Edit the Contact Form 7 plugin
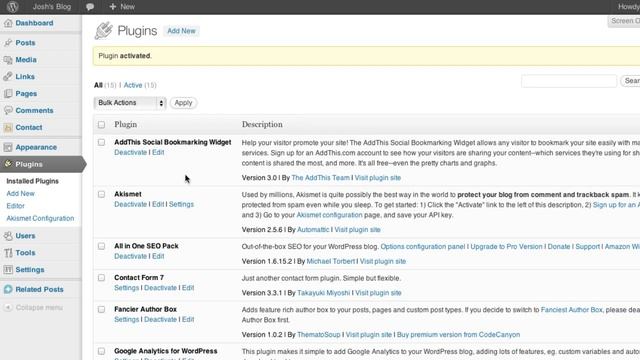640x360 pixels. tap(188, 288)
